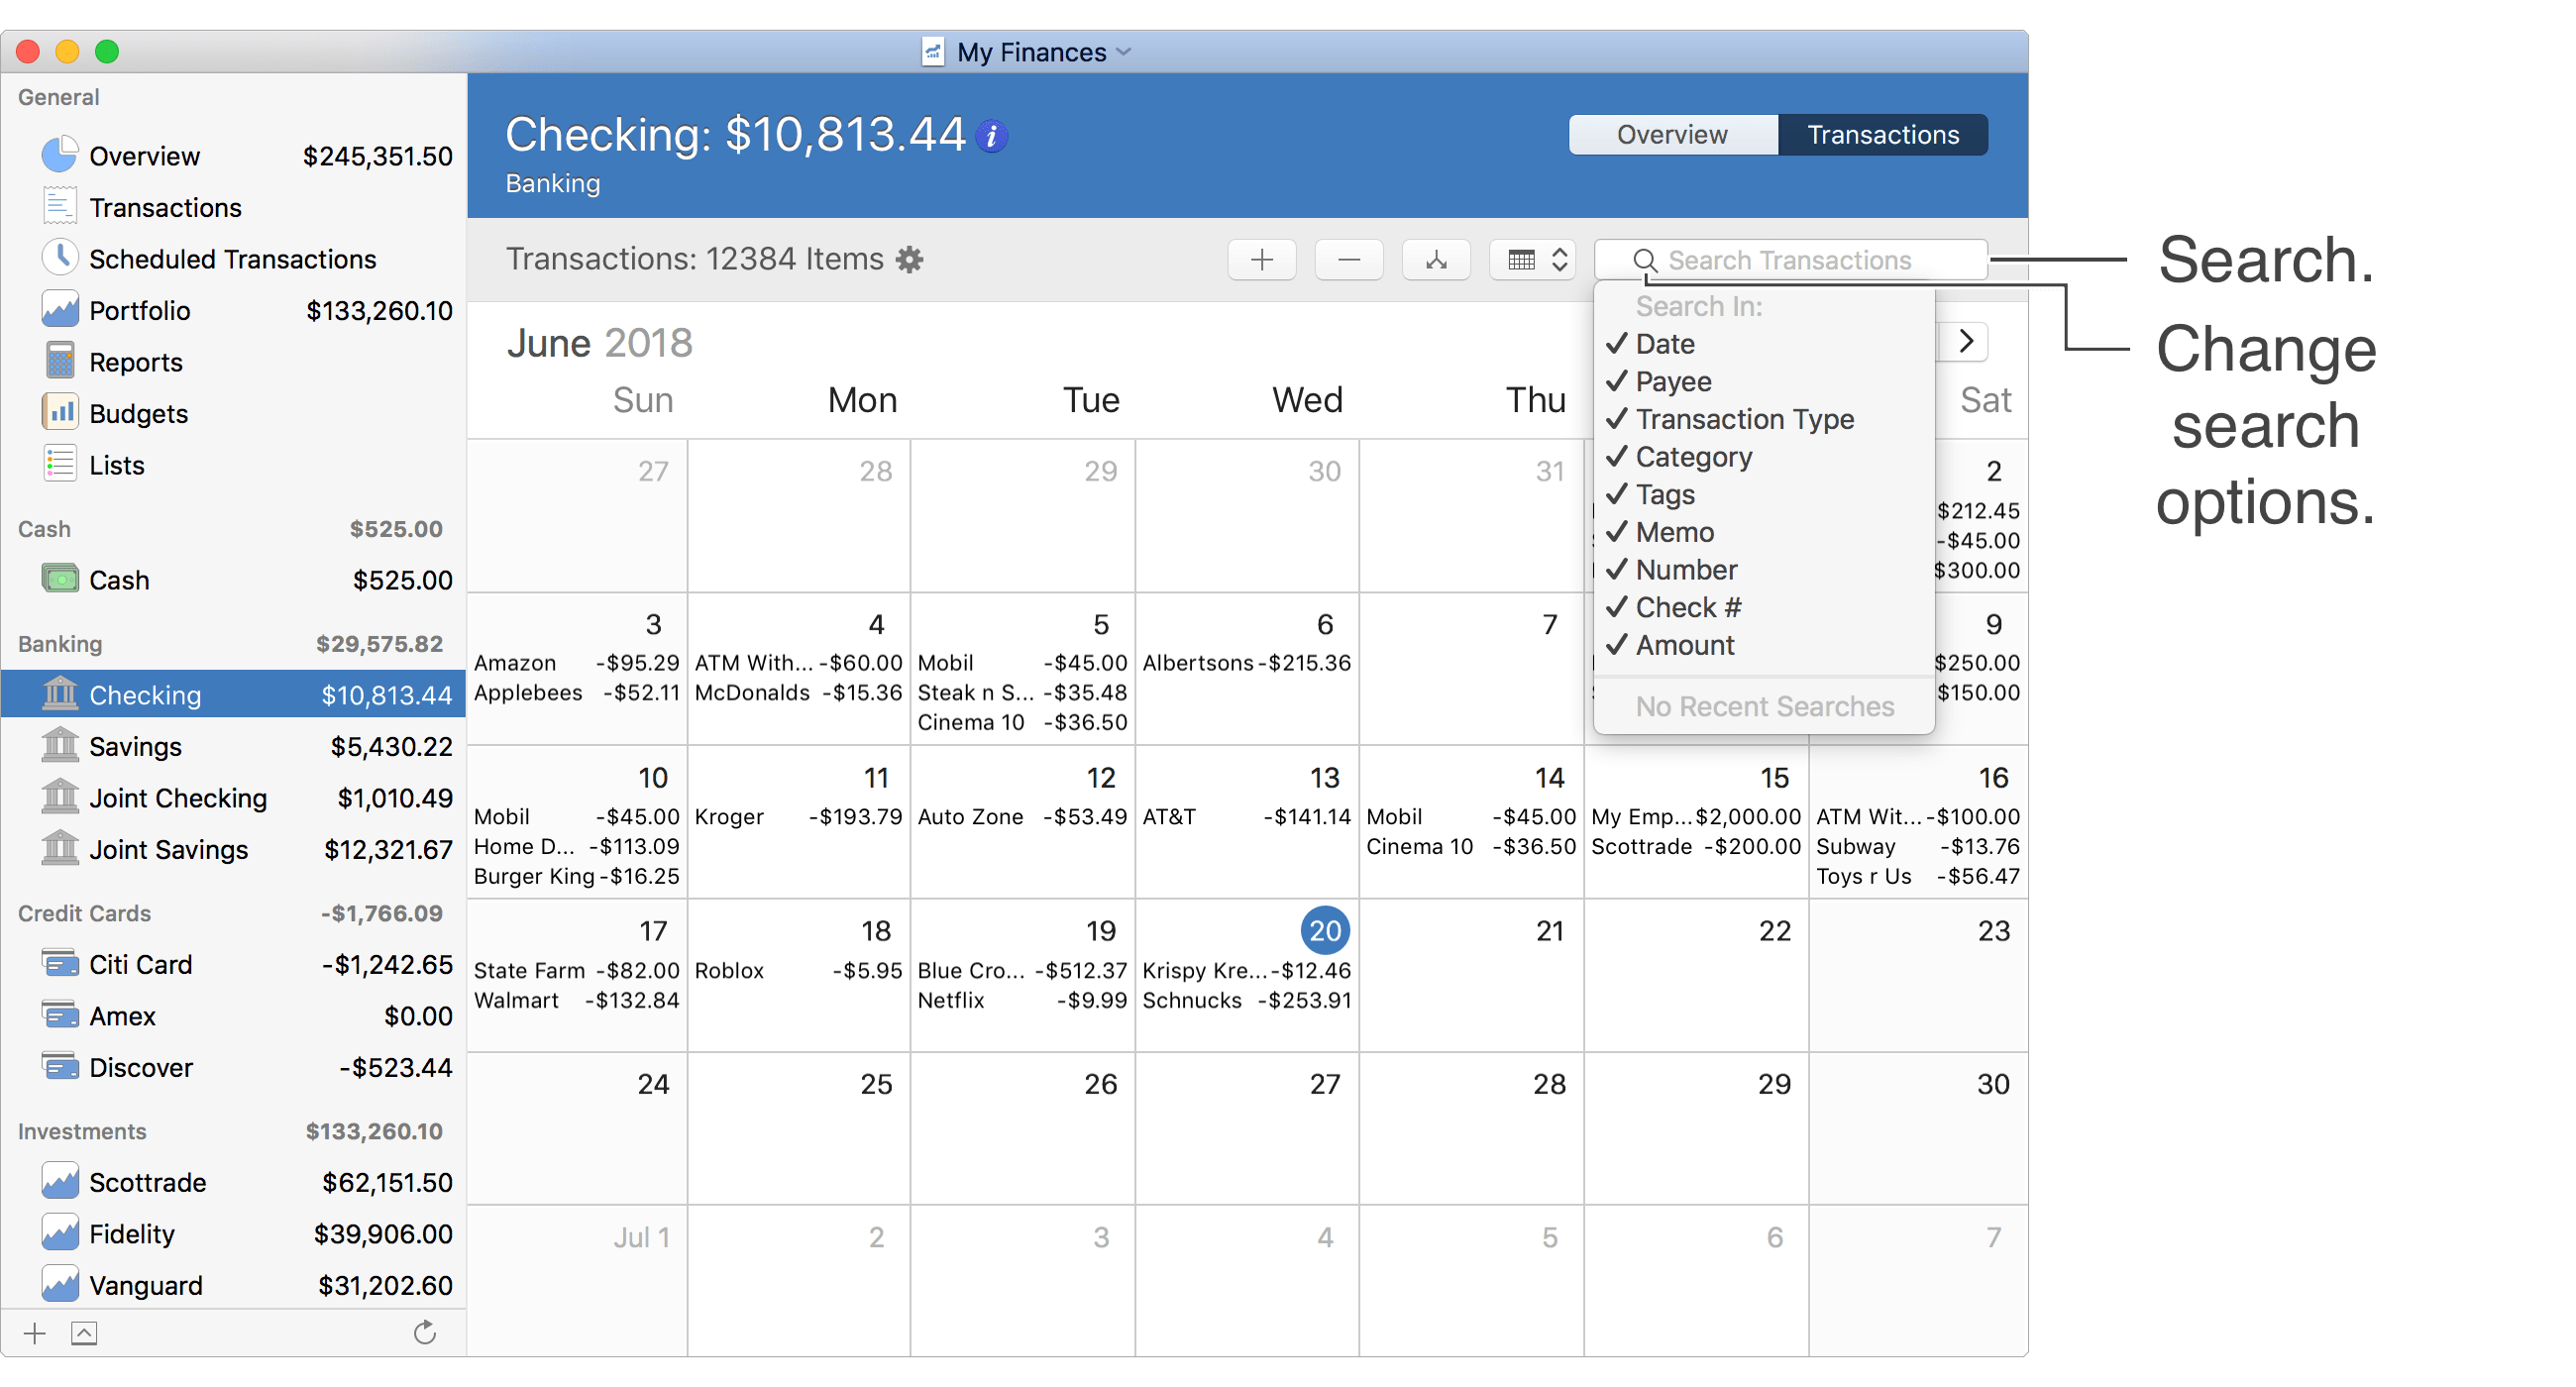
Task: Click the sidebar show/hide panel icon
Action: tap(84, 1333)
